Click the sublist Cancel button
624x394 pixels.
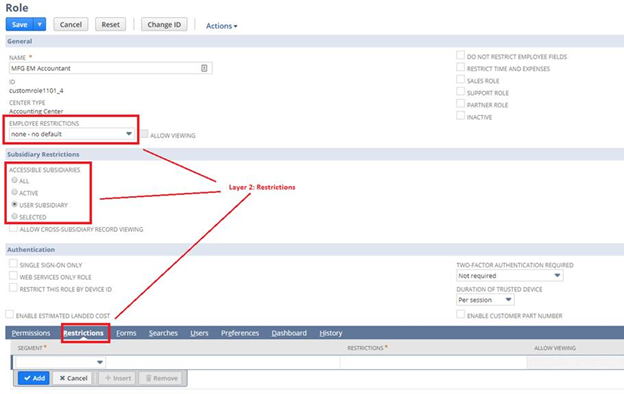(x=73, y=378)
